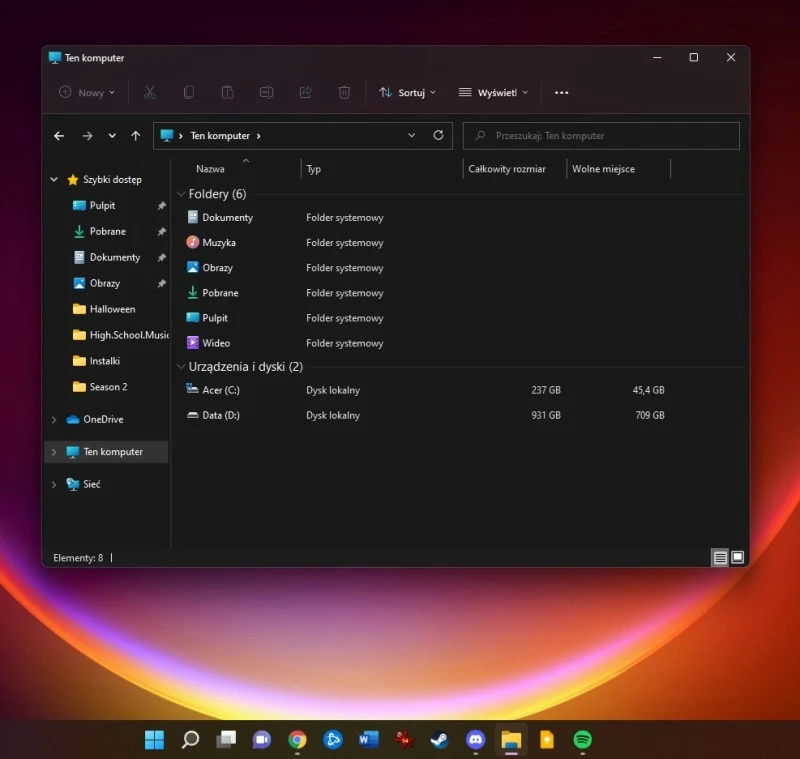The height and width of the screenshot is (759, 800).
Task: Click the Przeszukaj search field
Action: point(600,135)
